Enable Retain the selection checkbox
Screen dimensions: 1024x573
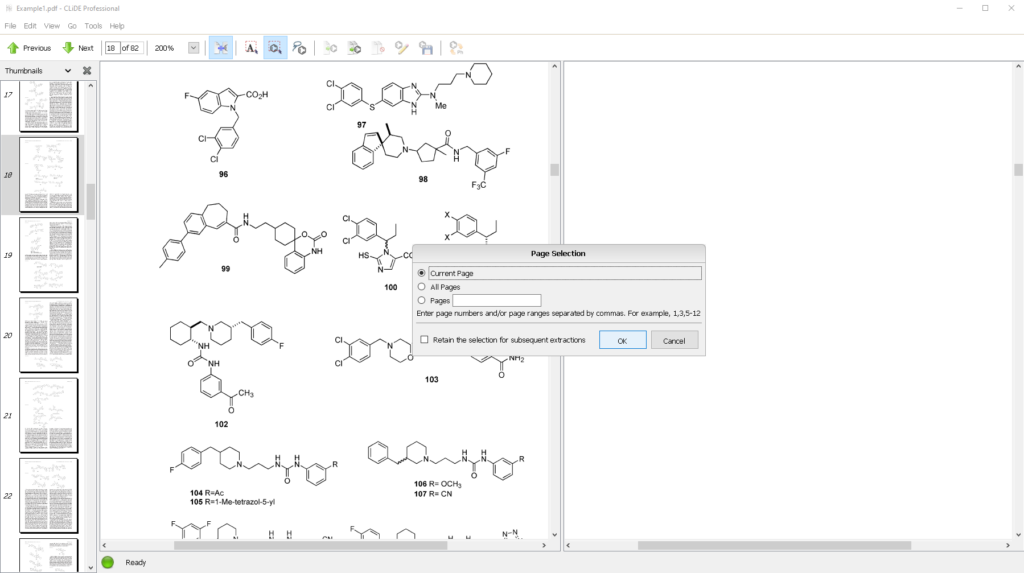425,340
